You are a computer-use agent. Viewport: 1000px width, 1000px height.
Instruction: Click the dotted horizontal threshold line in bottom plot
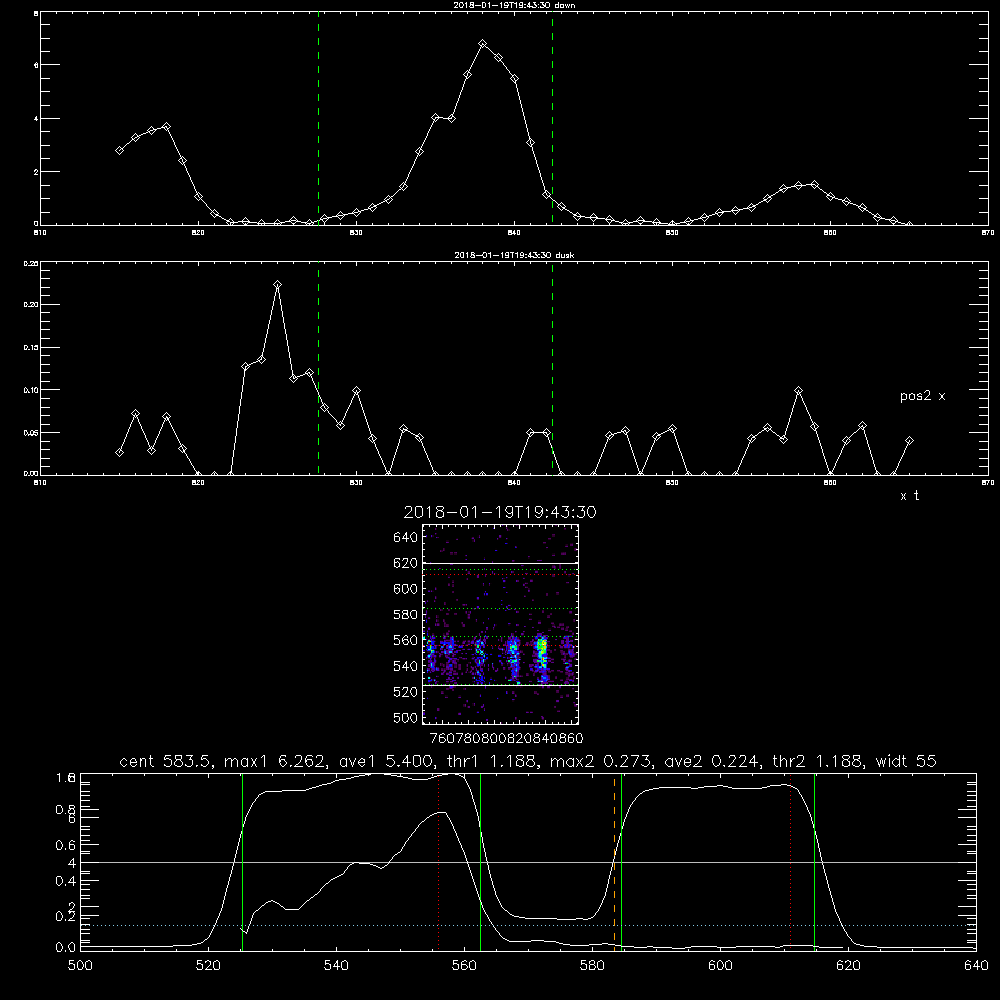(x=528, y=925)
